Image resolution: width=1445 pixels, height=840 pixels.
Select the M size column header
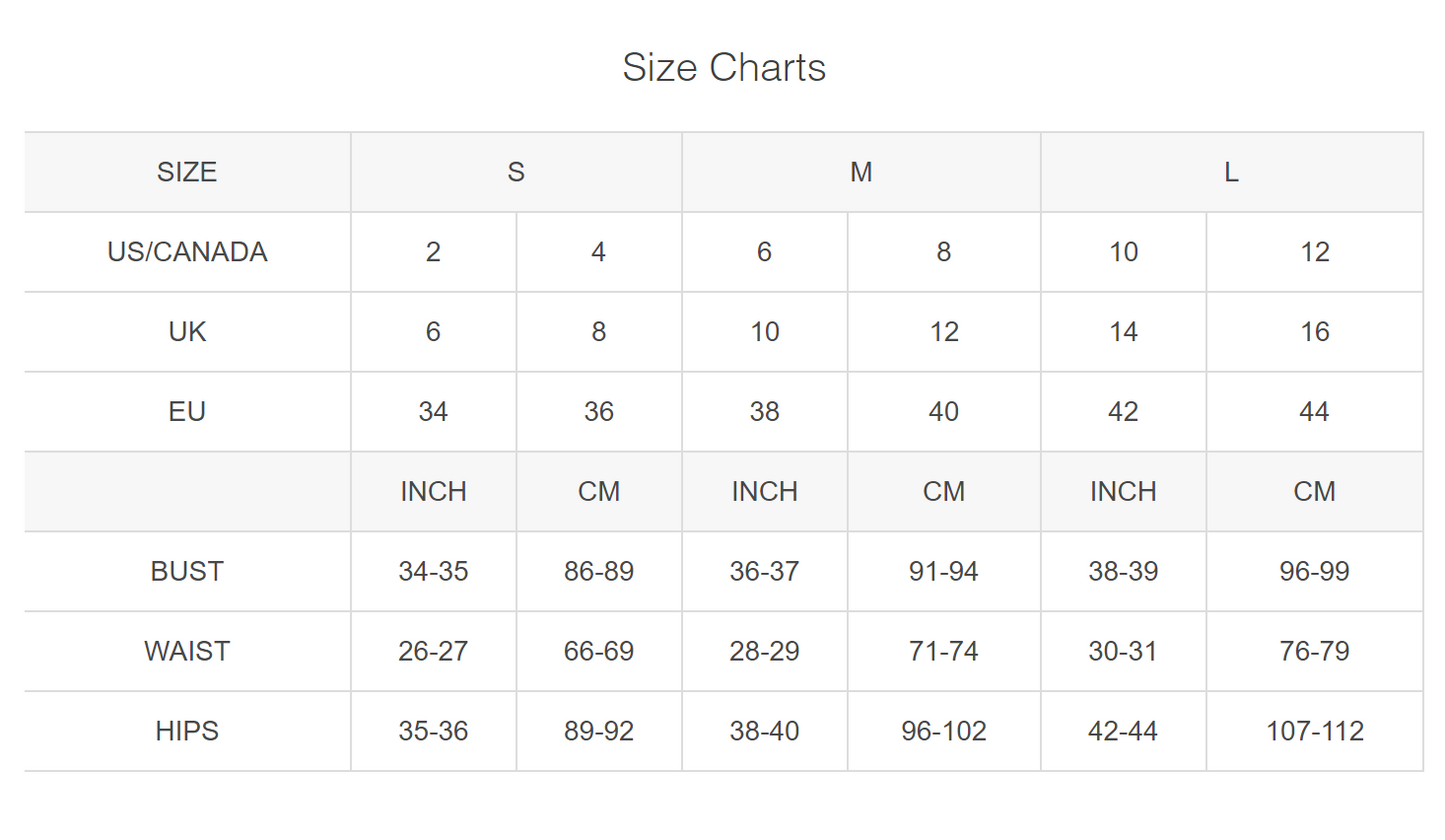pyautogui.click(x=861, y=172)
